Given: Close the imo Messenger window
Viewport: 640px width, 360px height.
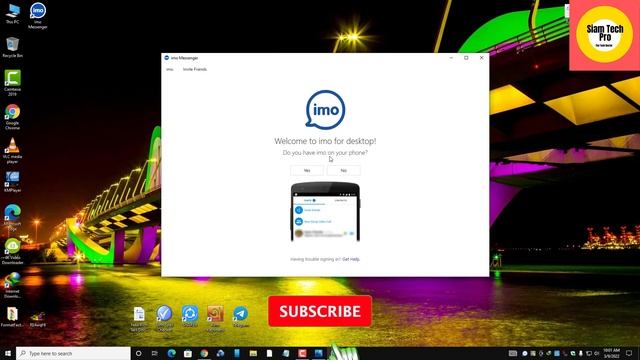Looking at the screenshot, I should tap(482, 58).
